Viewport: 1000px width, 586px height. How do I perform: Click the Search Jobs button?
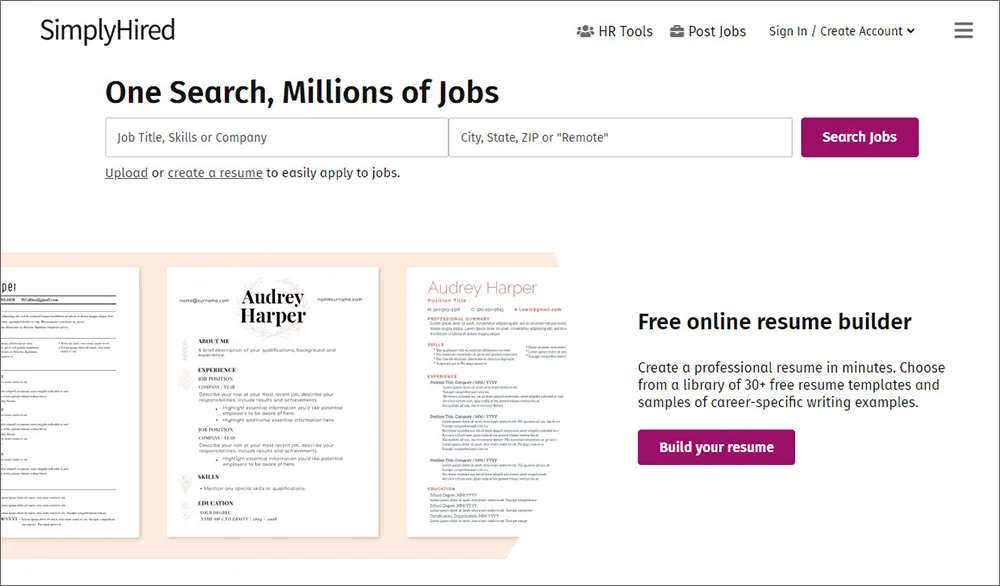pos(860,137)
